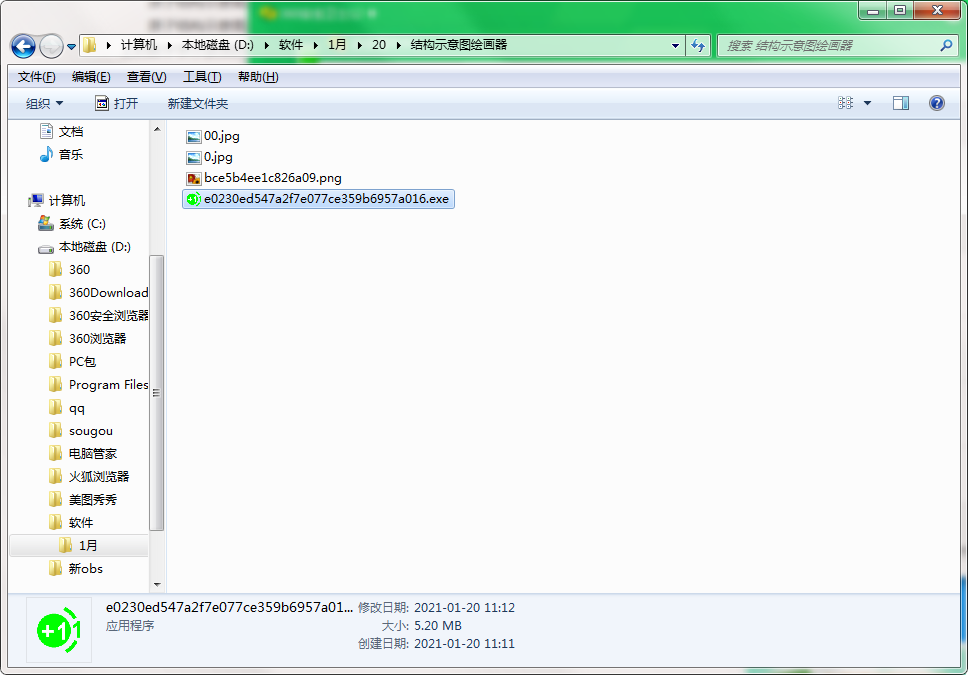Open the view options dropdown arrow
968x675 pixels.
tap(867, 103)
